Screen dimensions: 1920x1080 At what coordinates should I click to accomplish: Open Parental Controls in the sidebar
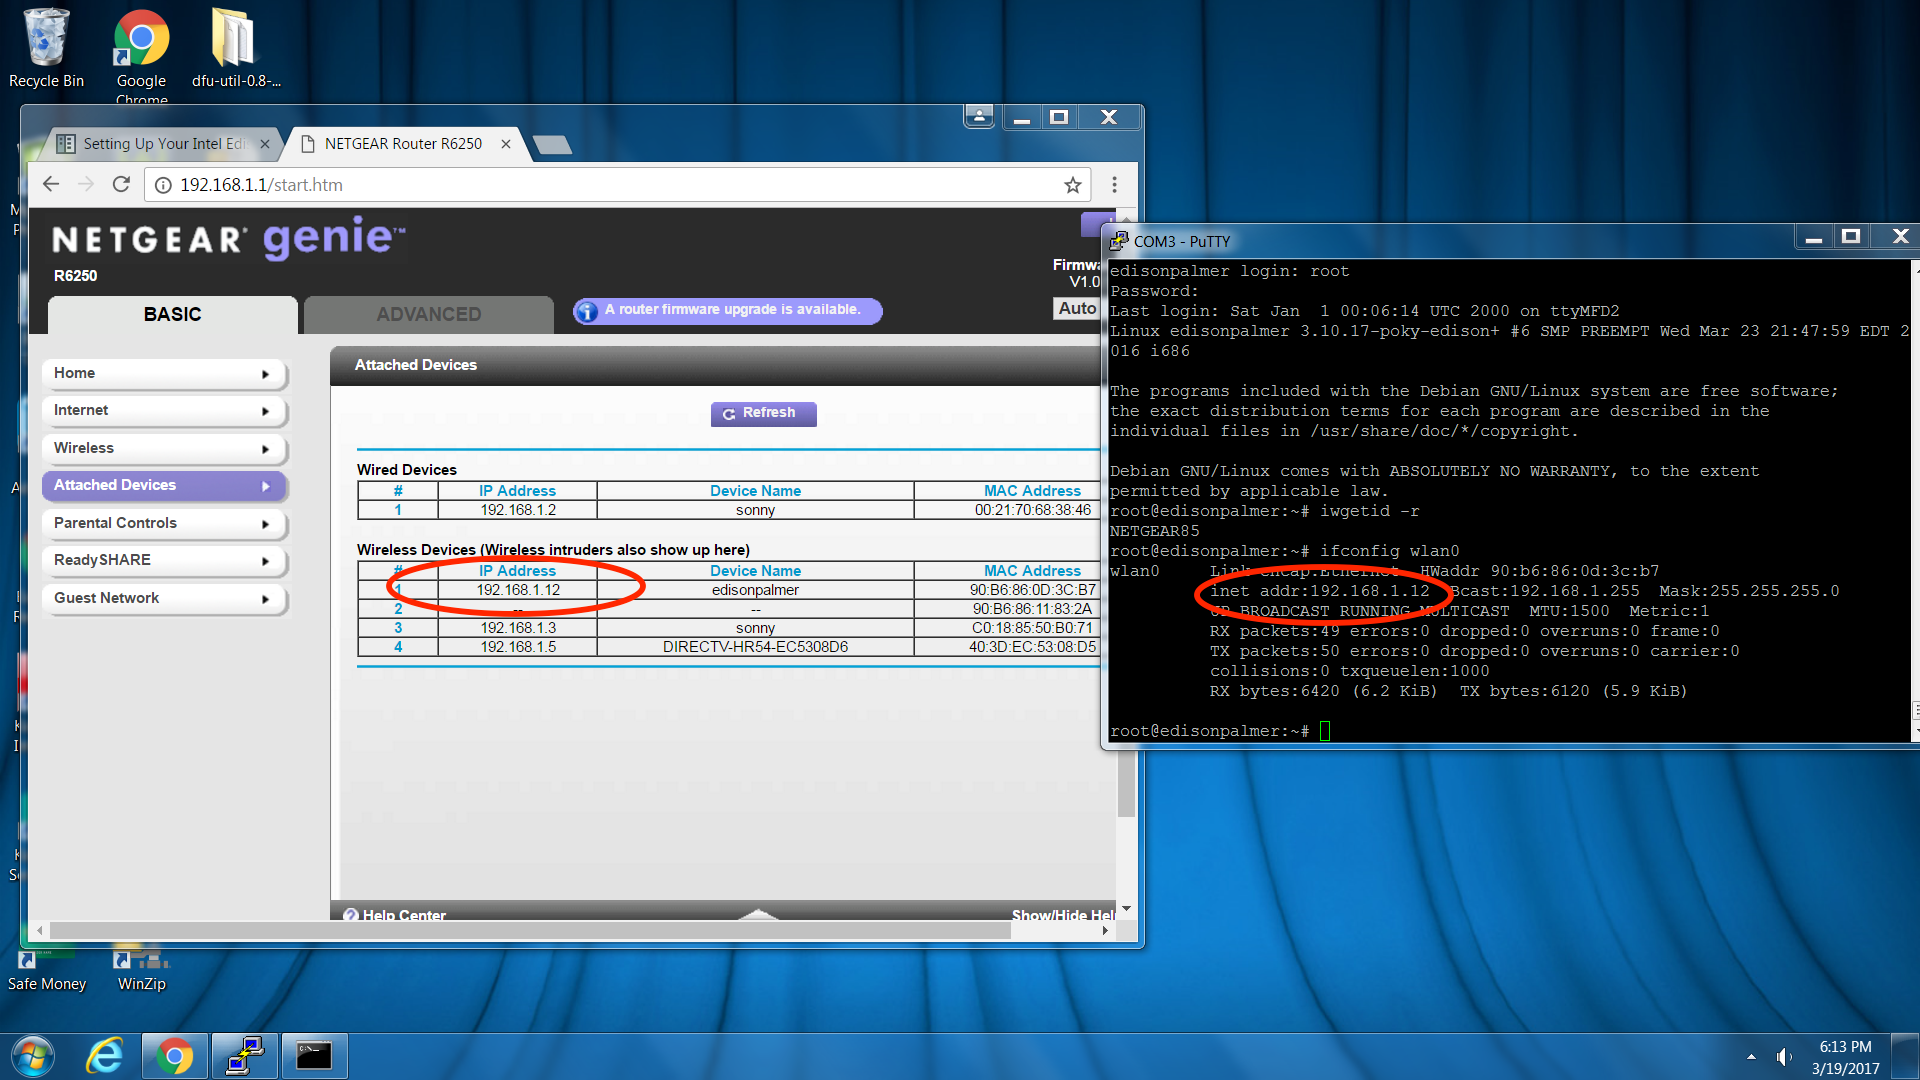[x=164, y=523]
